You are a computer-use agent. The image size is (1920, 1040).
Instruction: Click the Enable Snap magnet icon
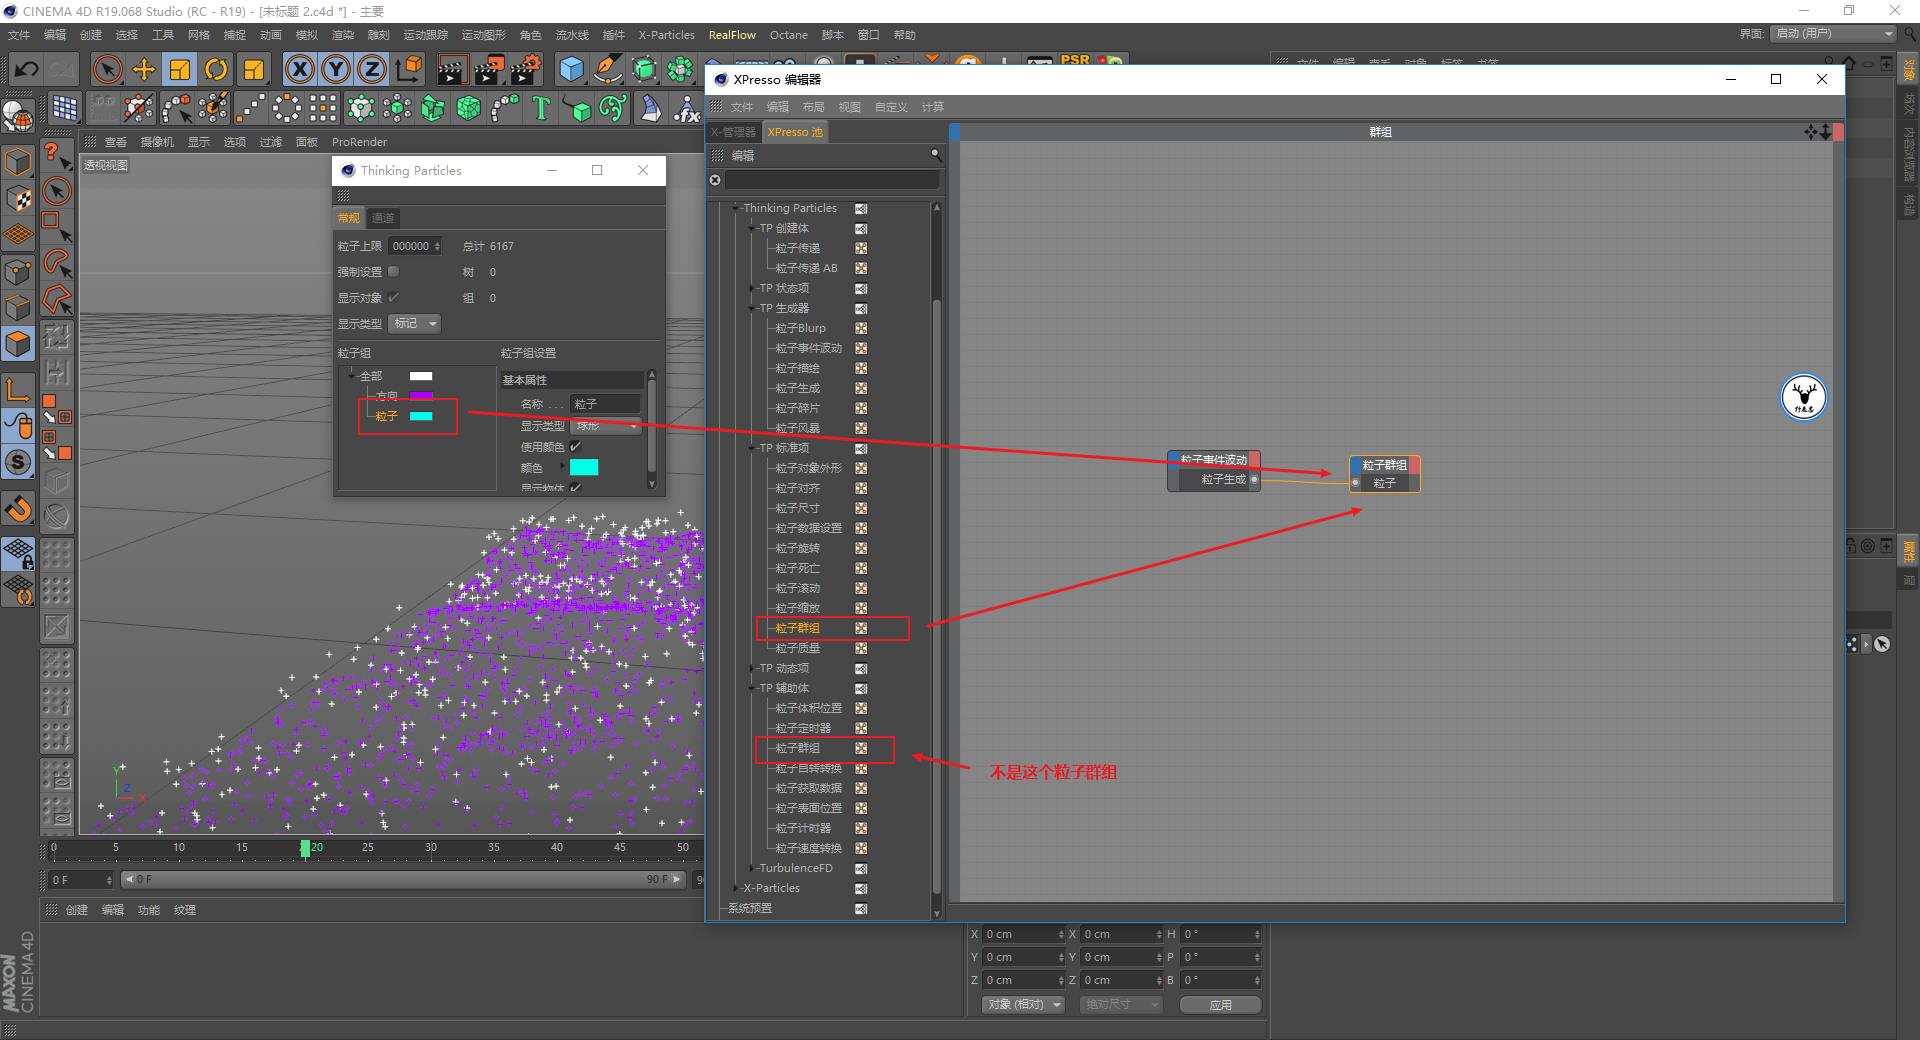coord(18,510)
